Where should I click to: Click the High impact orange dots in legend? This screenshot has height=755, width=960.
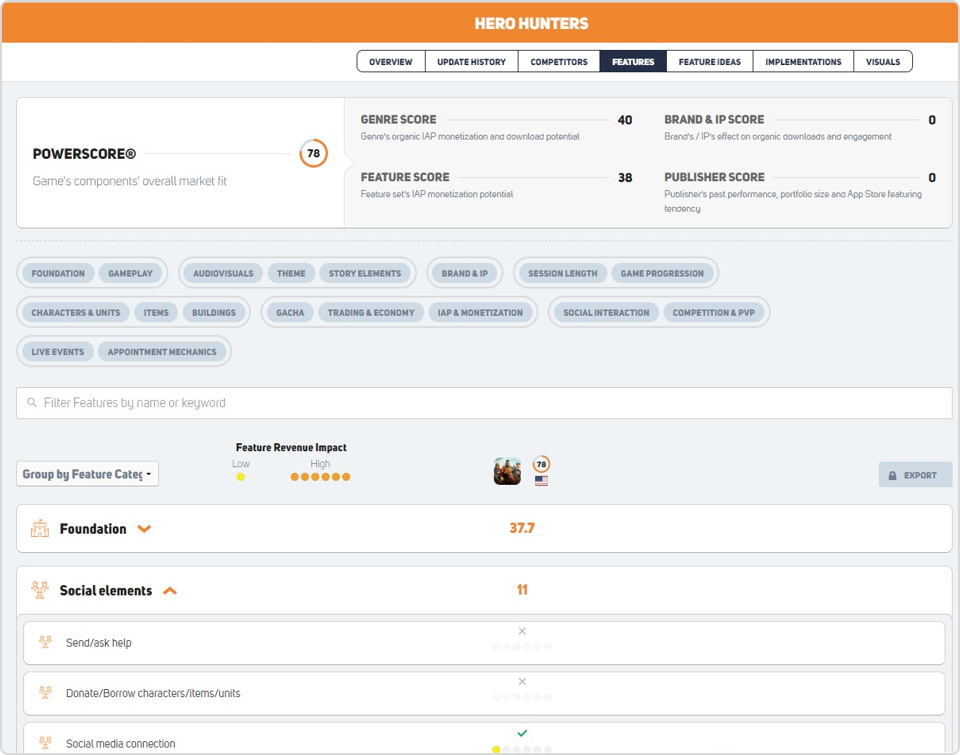tap(320, 477)
